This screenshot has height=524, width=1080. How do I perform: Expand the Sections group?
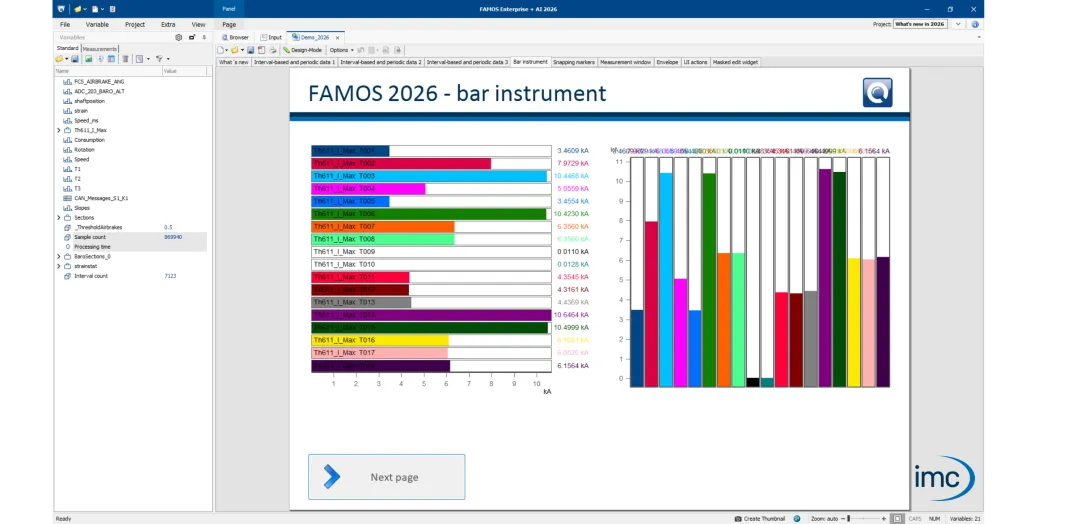59,218
